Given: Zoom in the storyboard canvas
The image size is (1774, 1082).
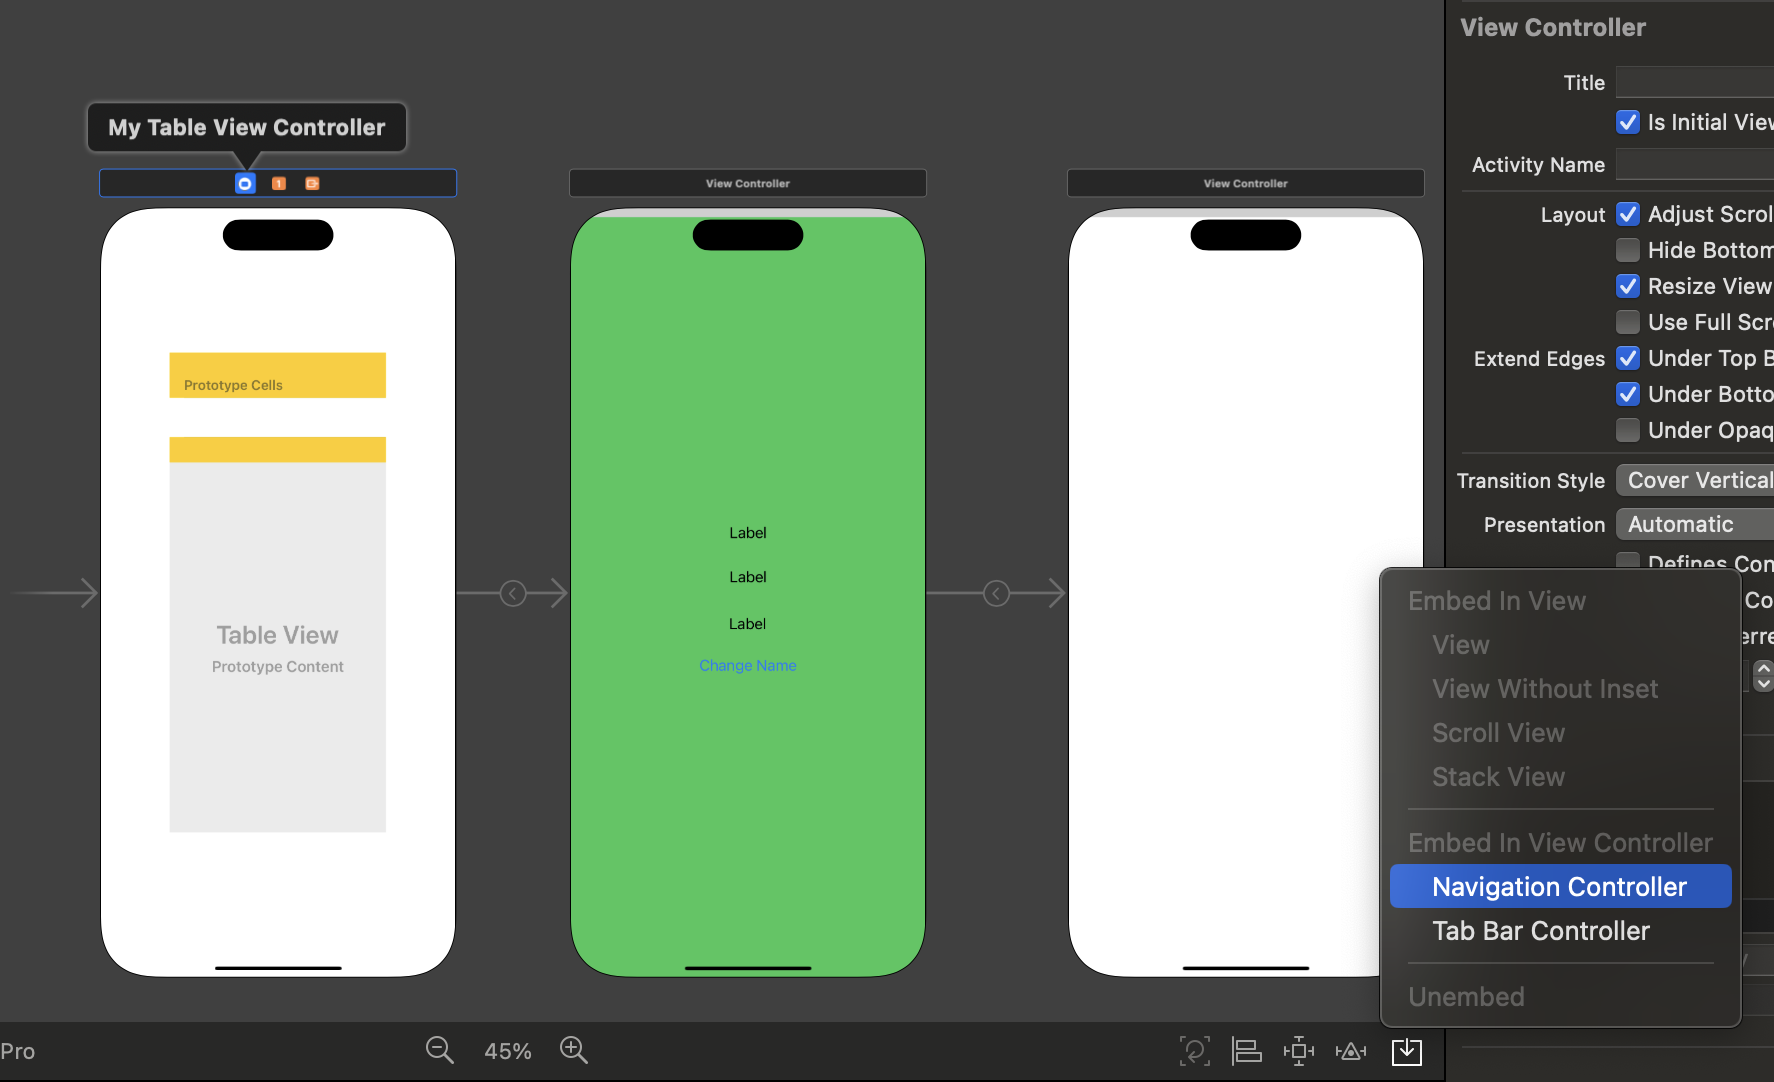Looking at the screenshot, I should click(x=574, y=1050).
